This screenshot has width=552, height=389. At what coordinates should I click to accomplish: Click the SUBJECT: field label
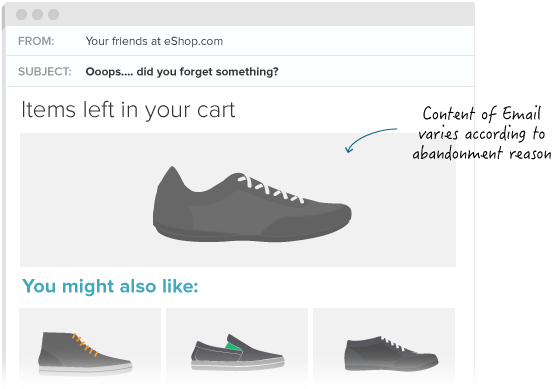[x=45, y=72]
